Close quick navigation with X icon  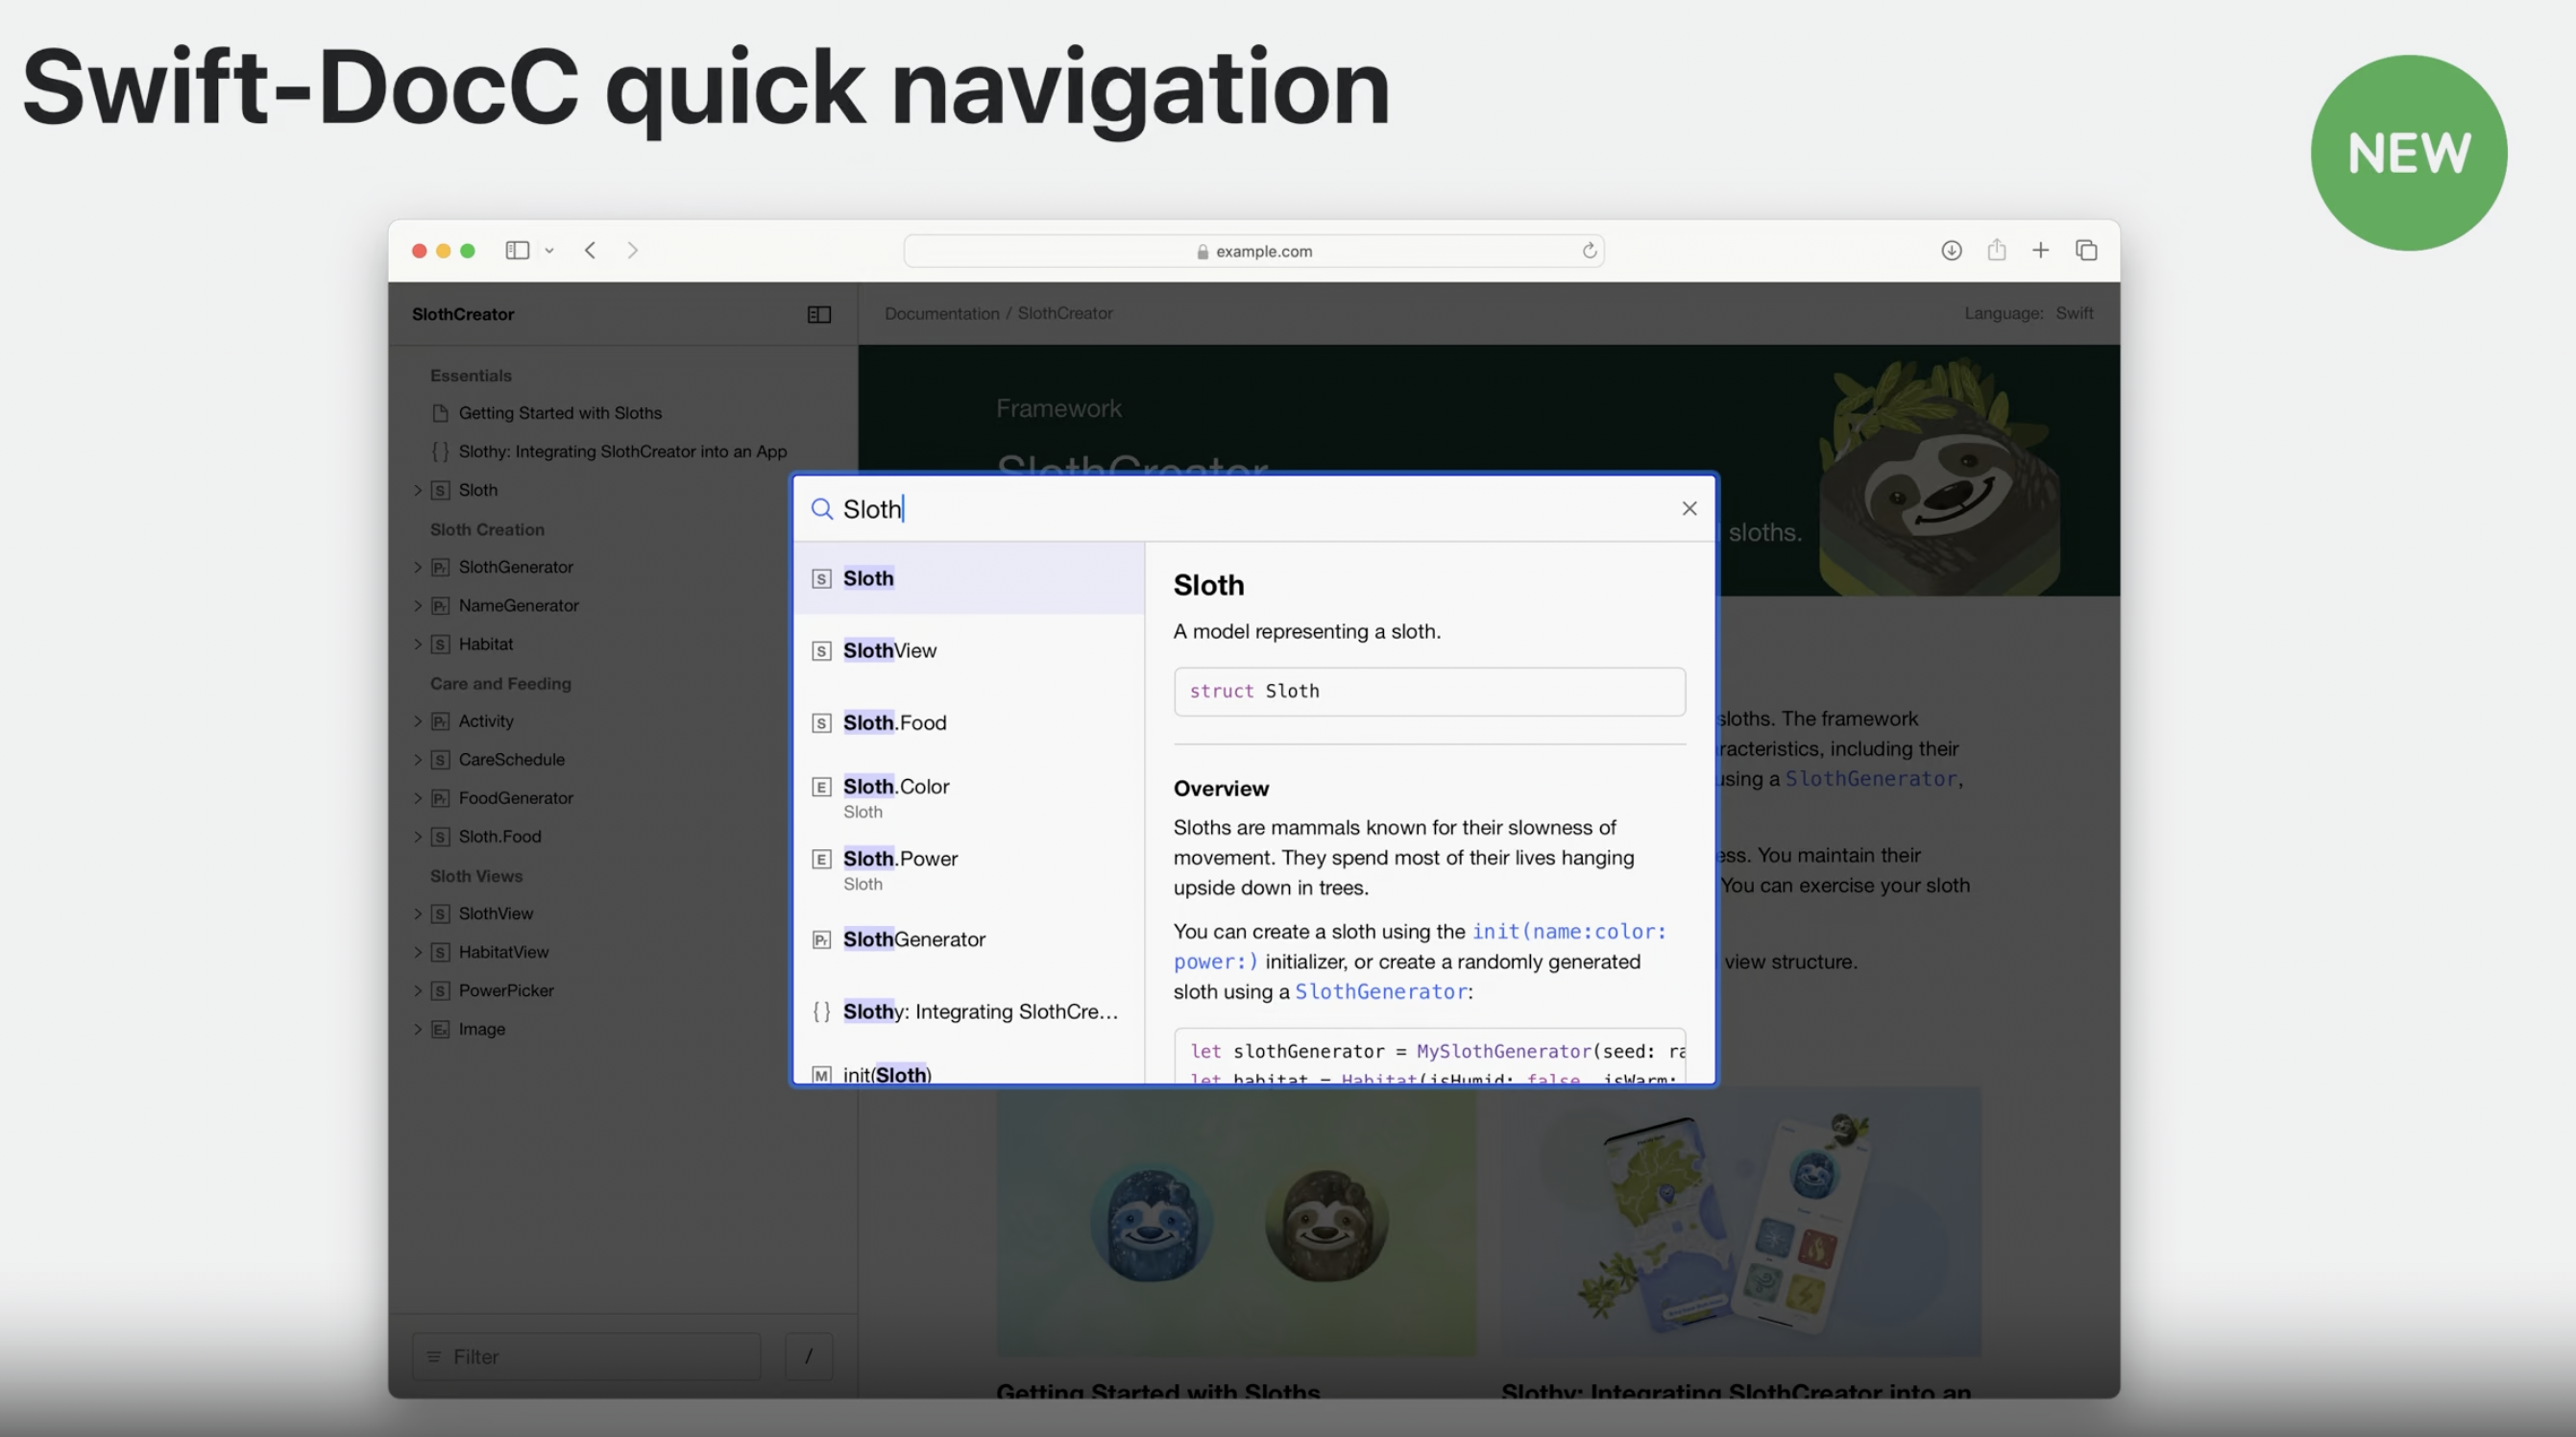point(1689,509)
